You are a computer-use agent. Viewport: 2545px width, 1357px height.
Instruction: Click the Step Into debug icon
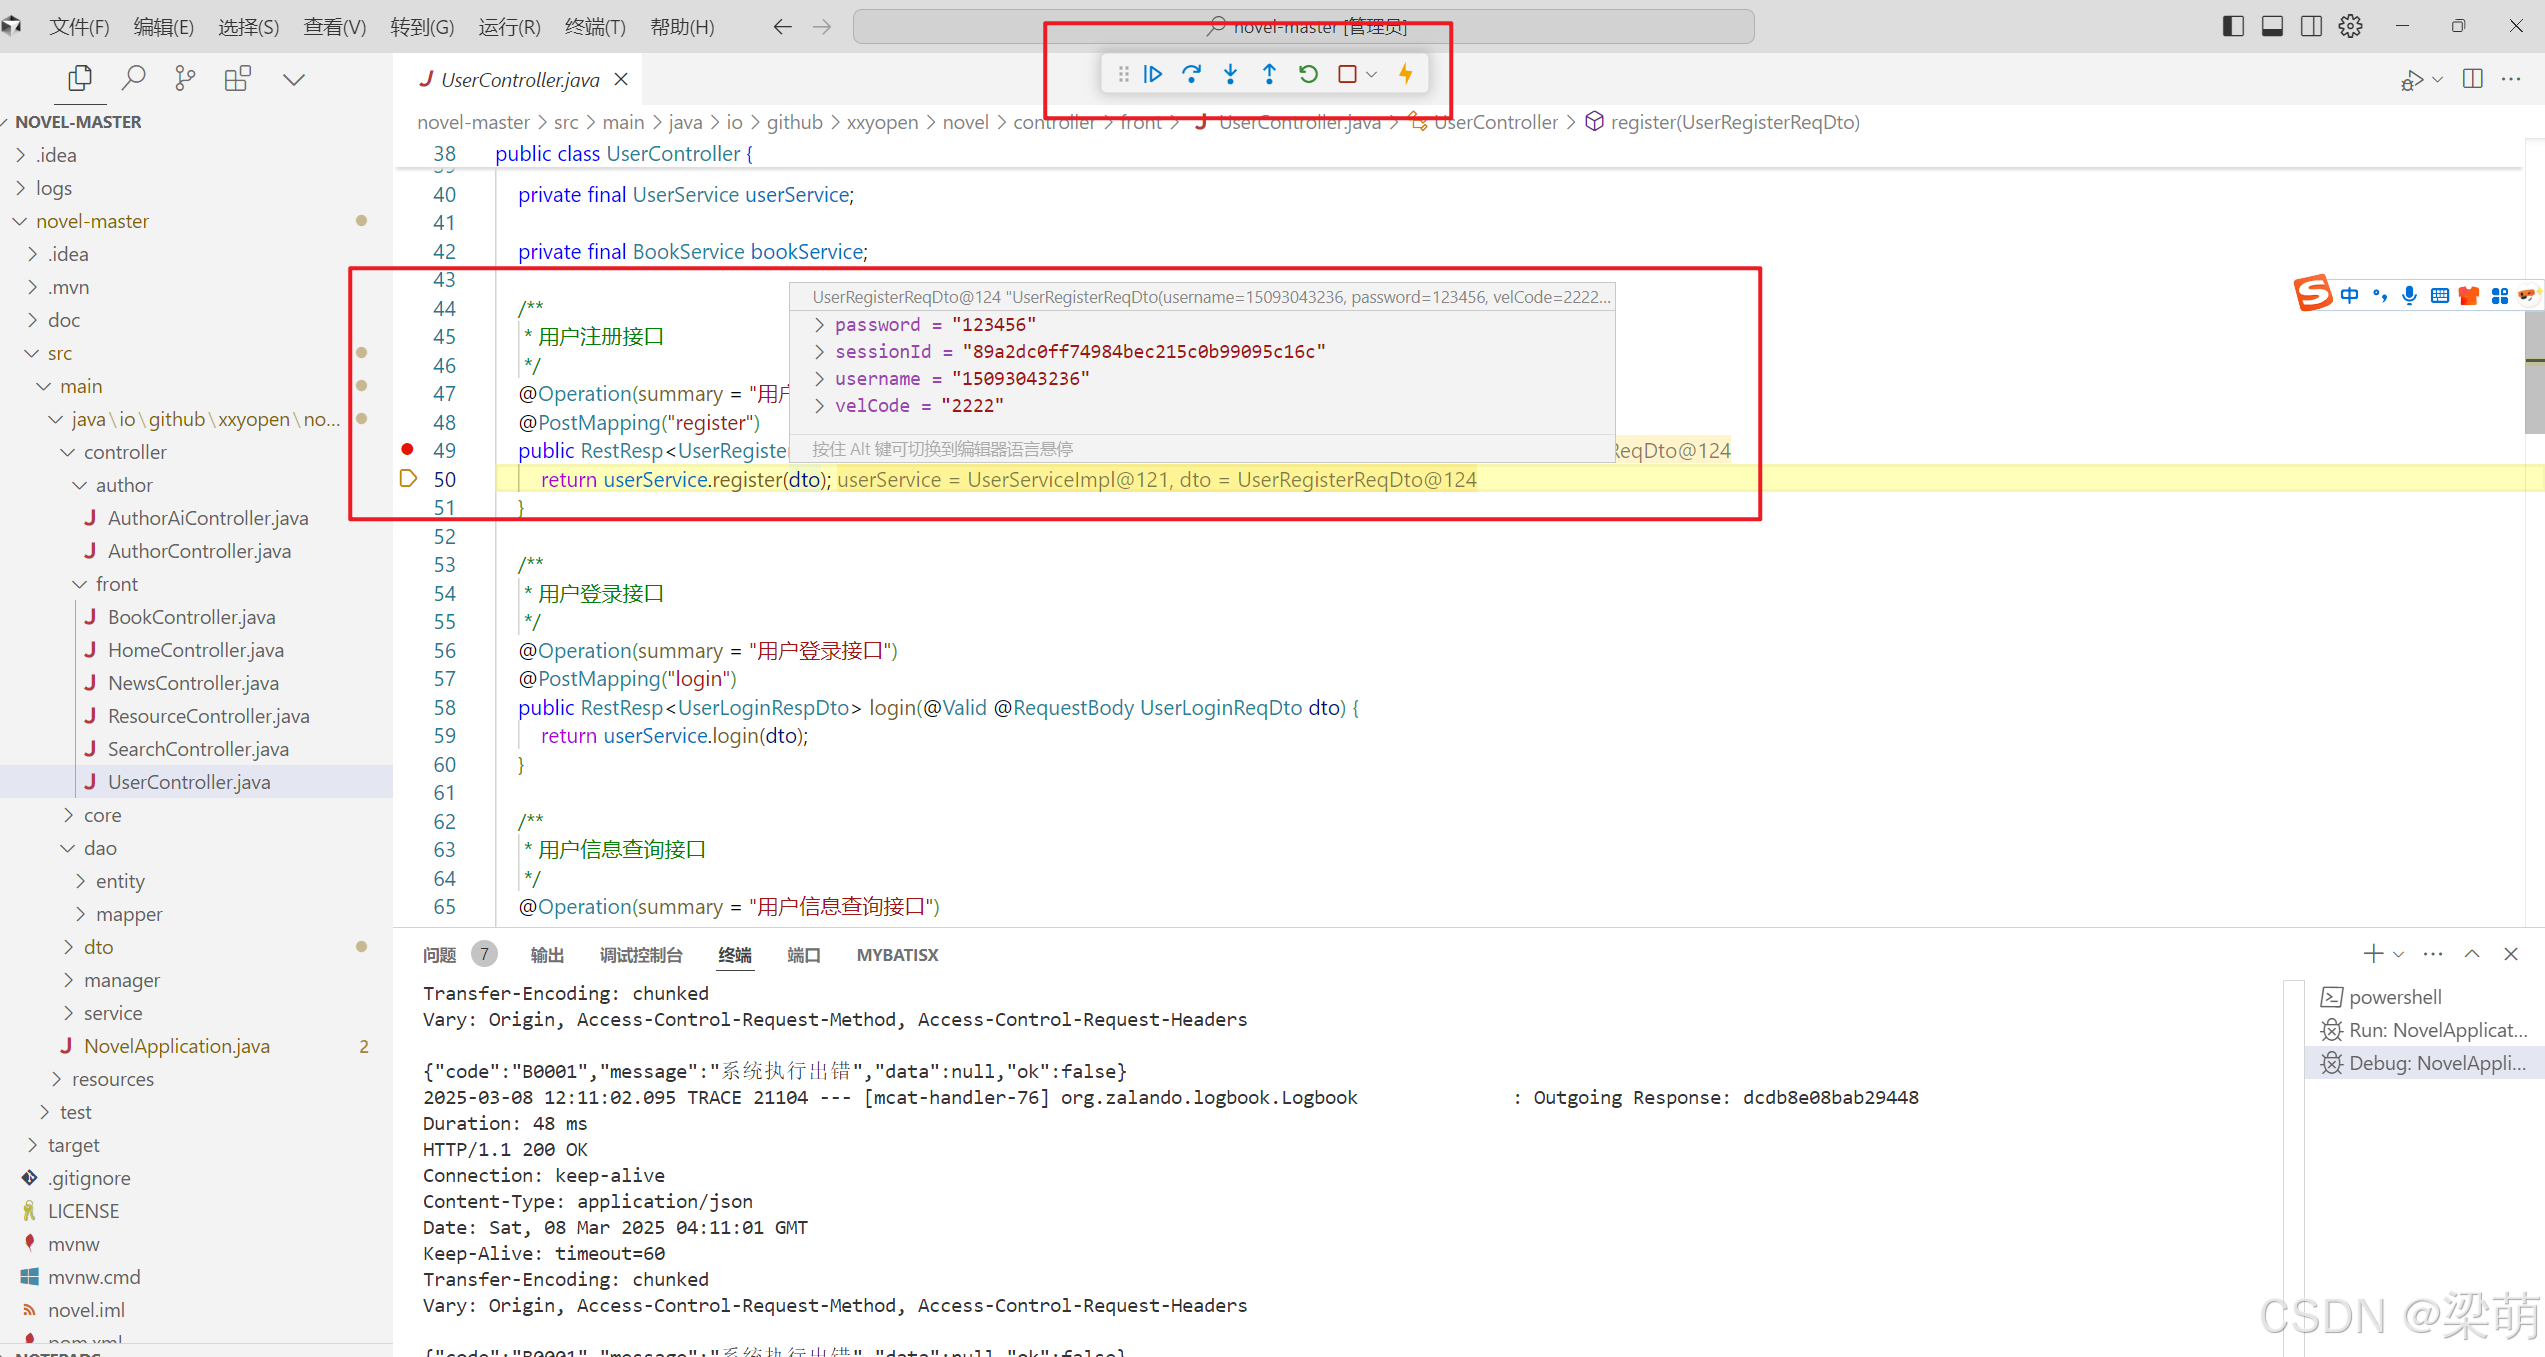(x=1230, y=74)
